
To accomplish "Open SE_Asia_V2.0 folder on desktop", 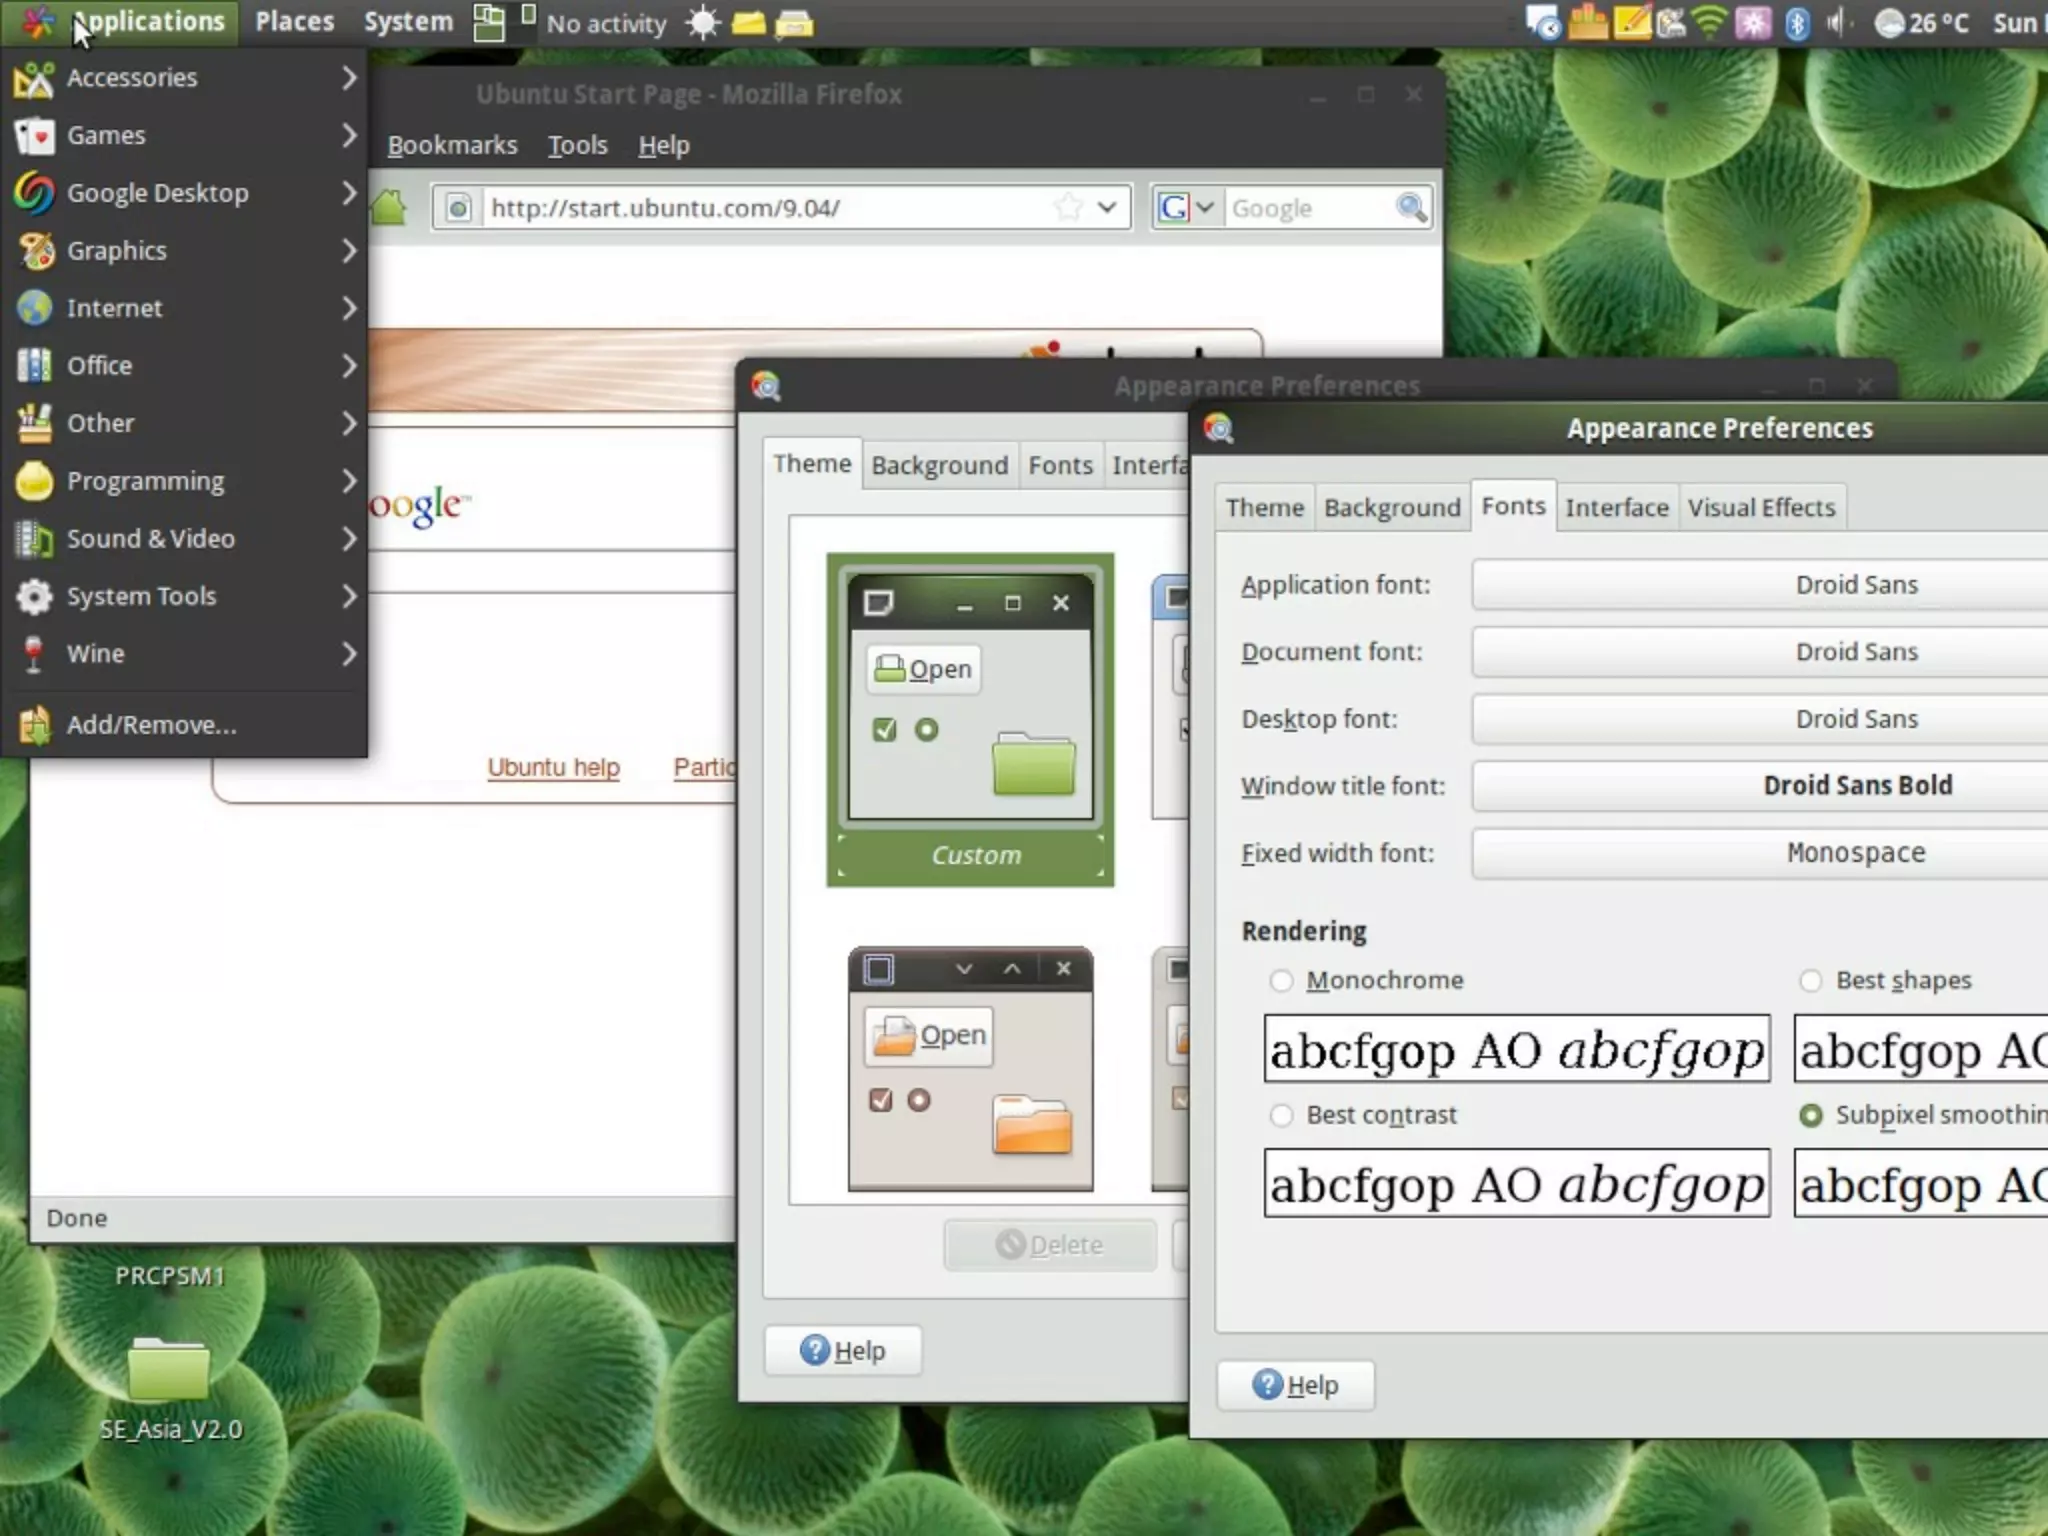I will click(169, 1370).
